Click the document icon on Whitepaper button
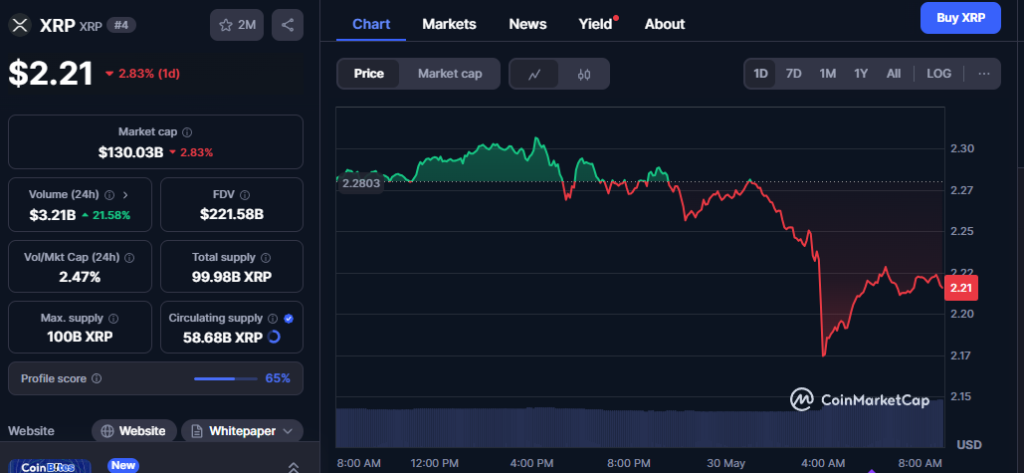1024x473 pixels. (197, 431)
